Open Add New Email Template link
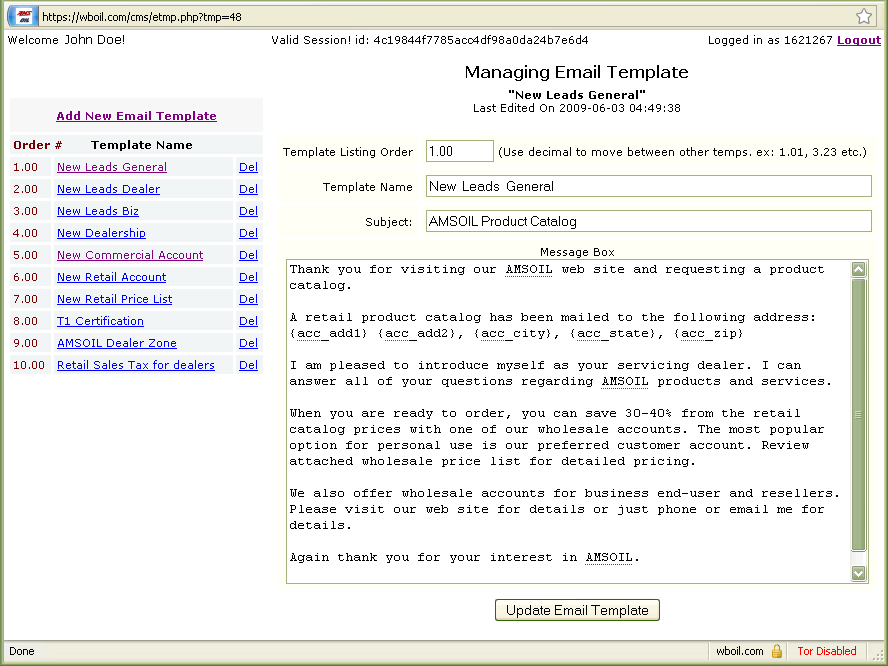The image size is (888, 666). click(136, 116)
